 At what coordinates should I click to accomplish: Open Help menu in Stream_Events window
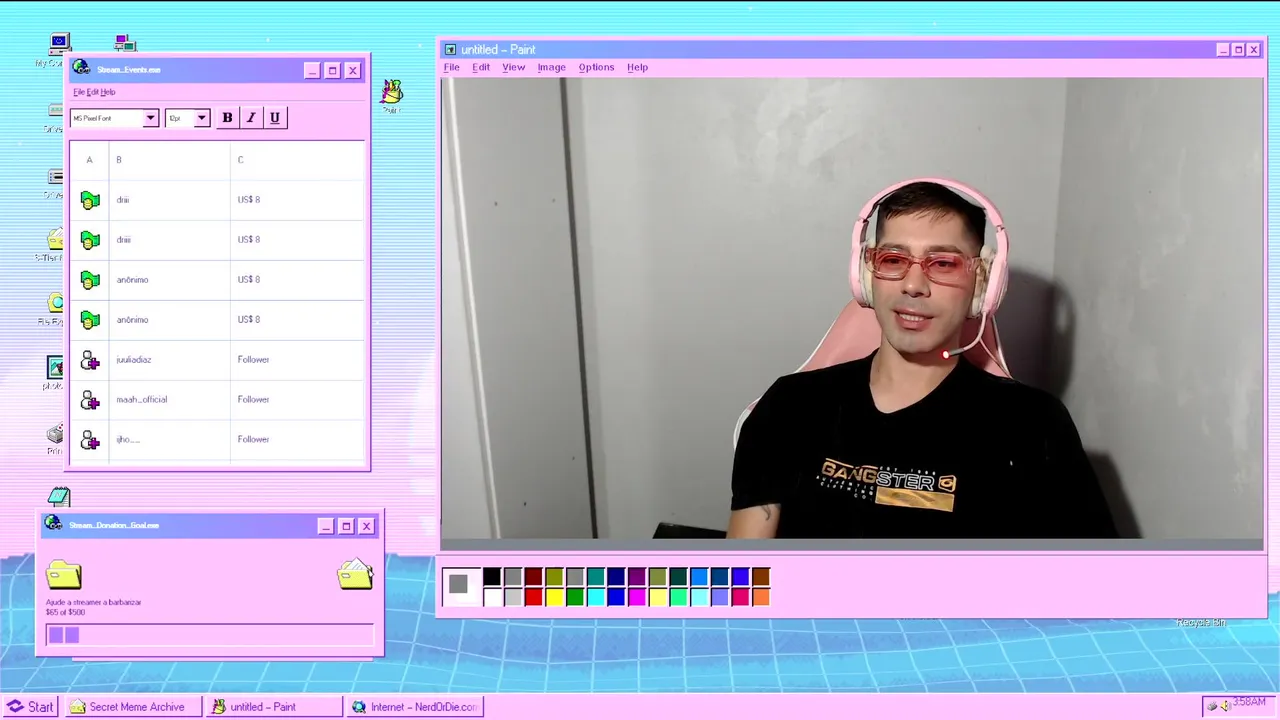tap(107, 92)
